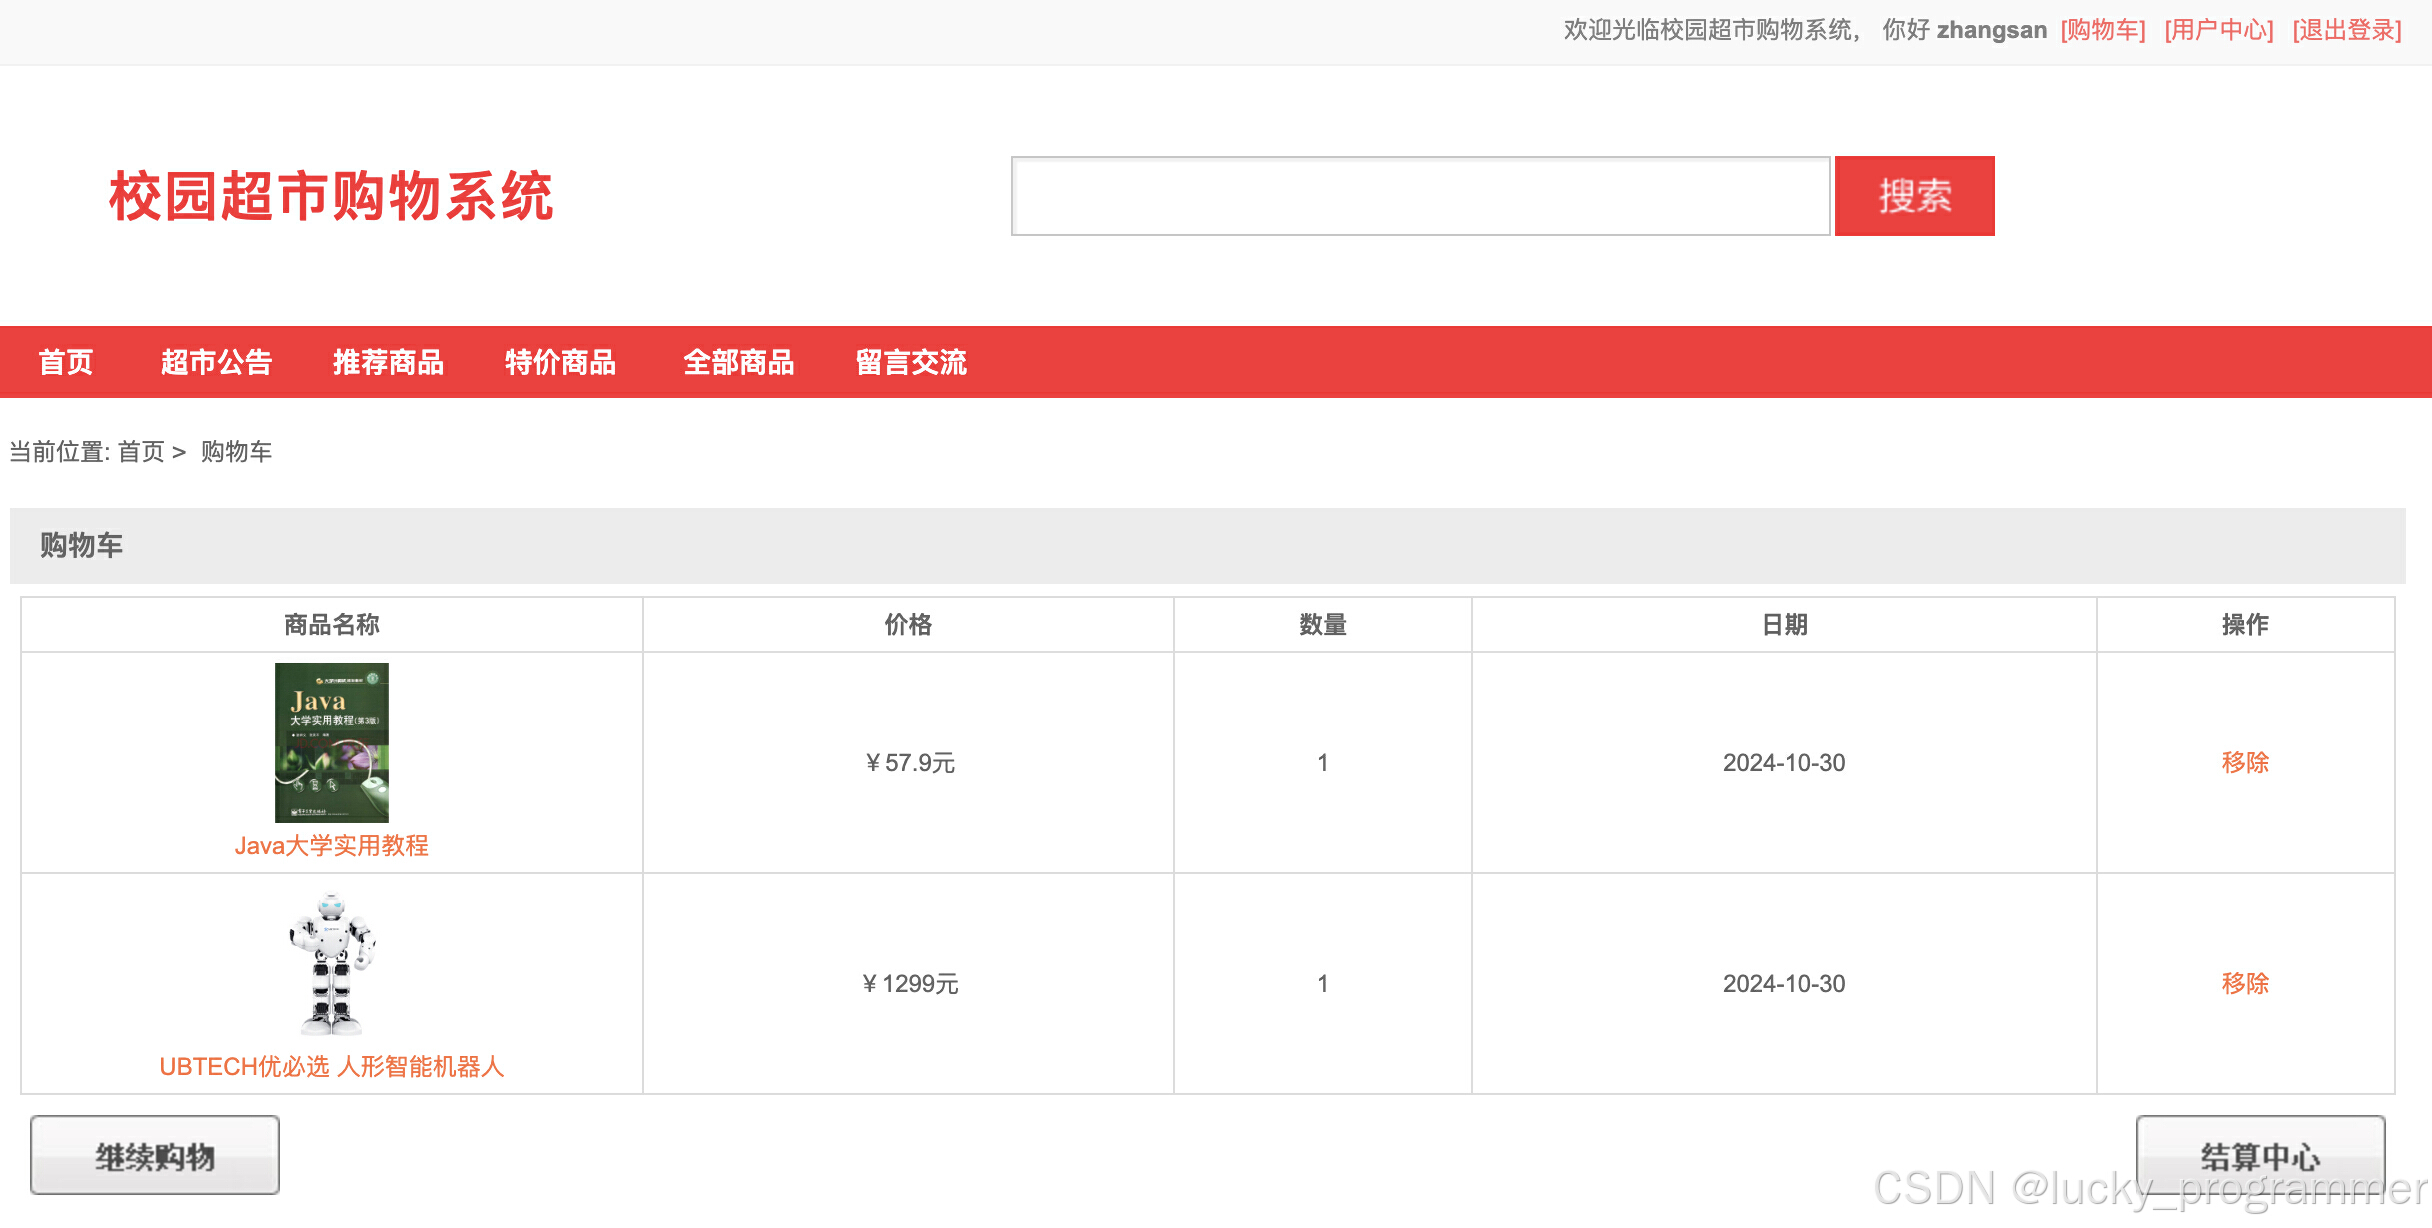Remove the Java textbook from cart
Viewport: 2432px width, 1228px height.
point(2244,762)
